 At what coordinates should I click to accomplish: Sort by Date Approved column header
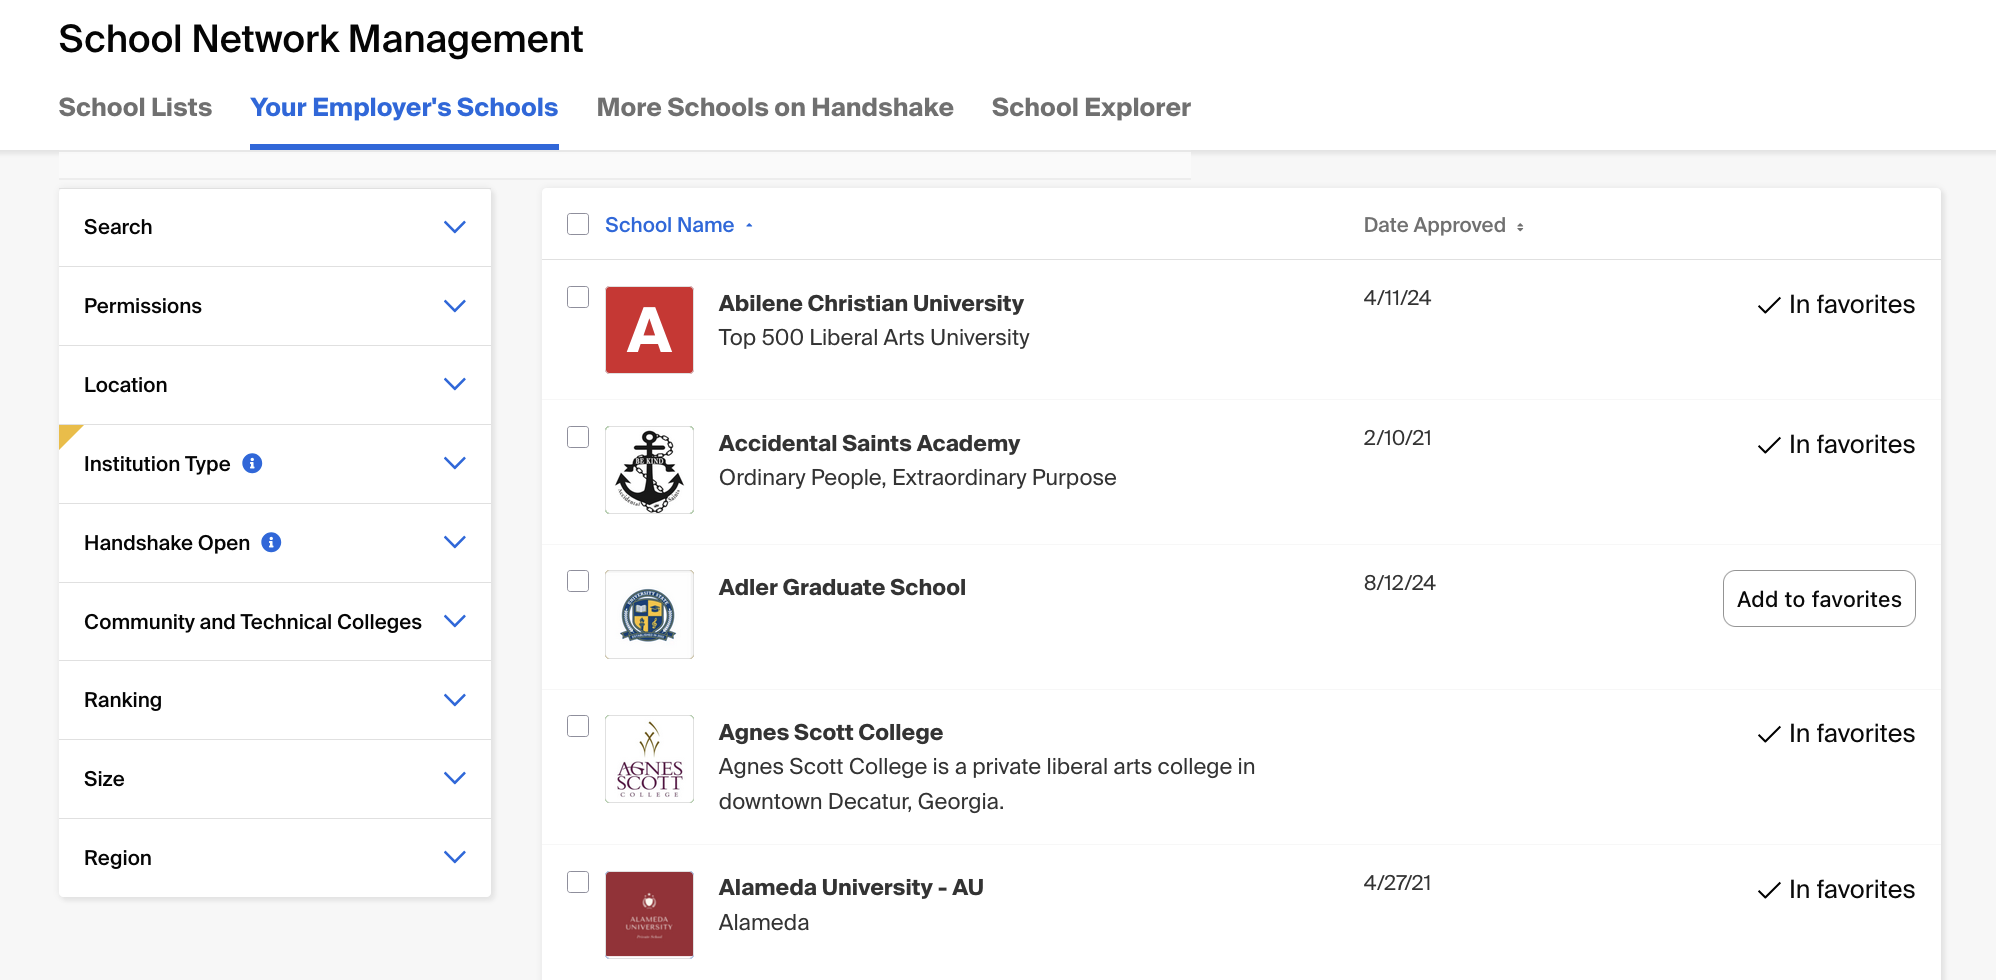click(1434, 225)
